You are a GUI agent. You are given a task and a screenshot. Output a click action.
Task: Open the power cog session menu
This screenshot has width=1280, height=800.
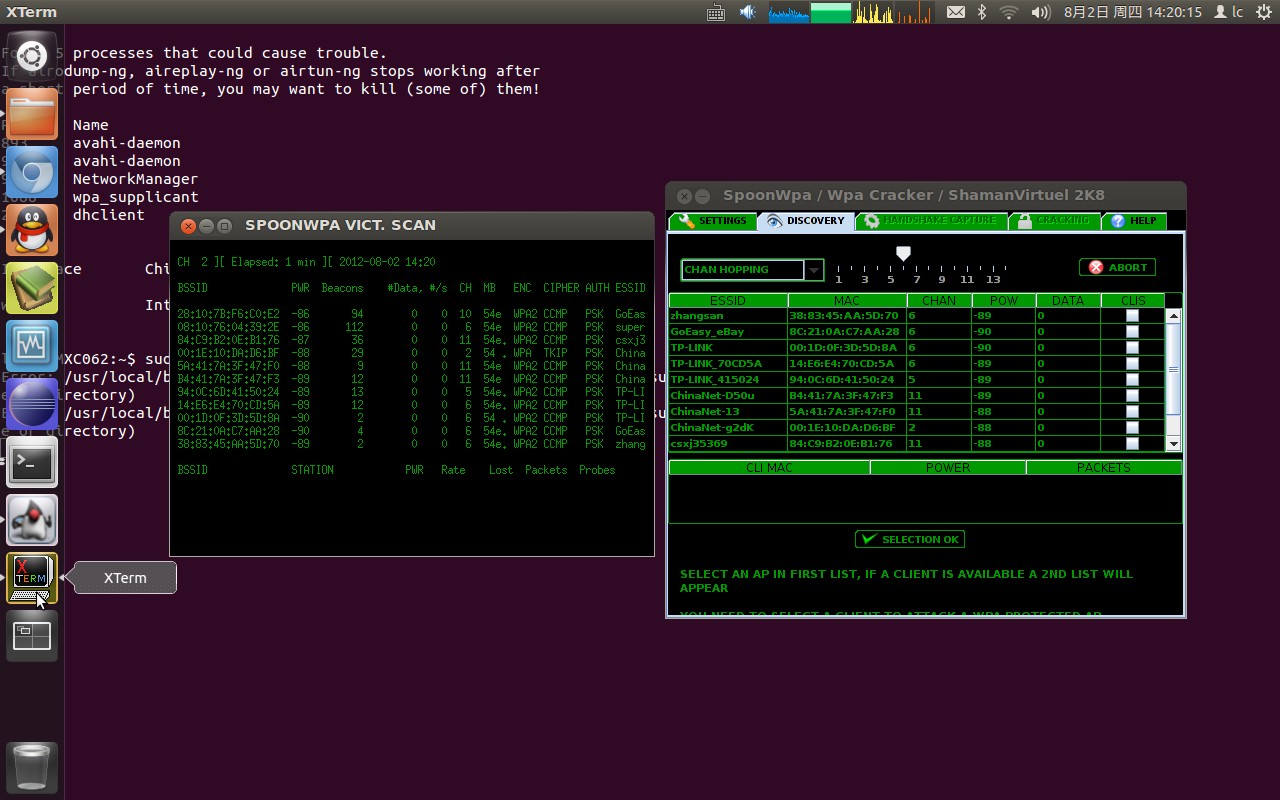tap(1263, 12)
